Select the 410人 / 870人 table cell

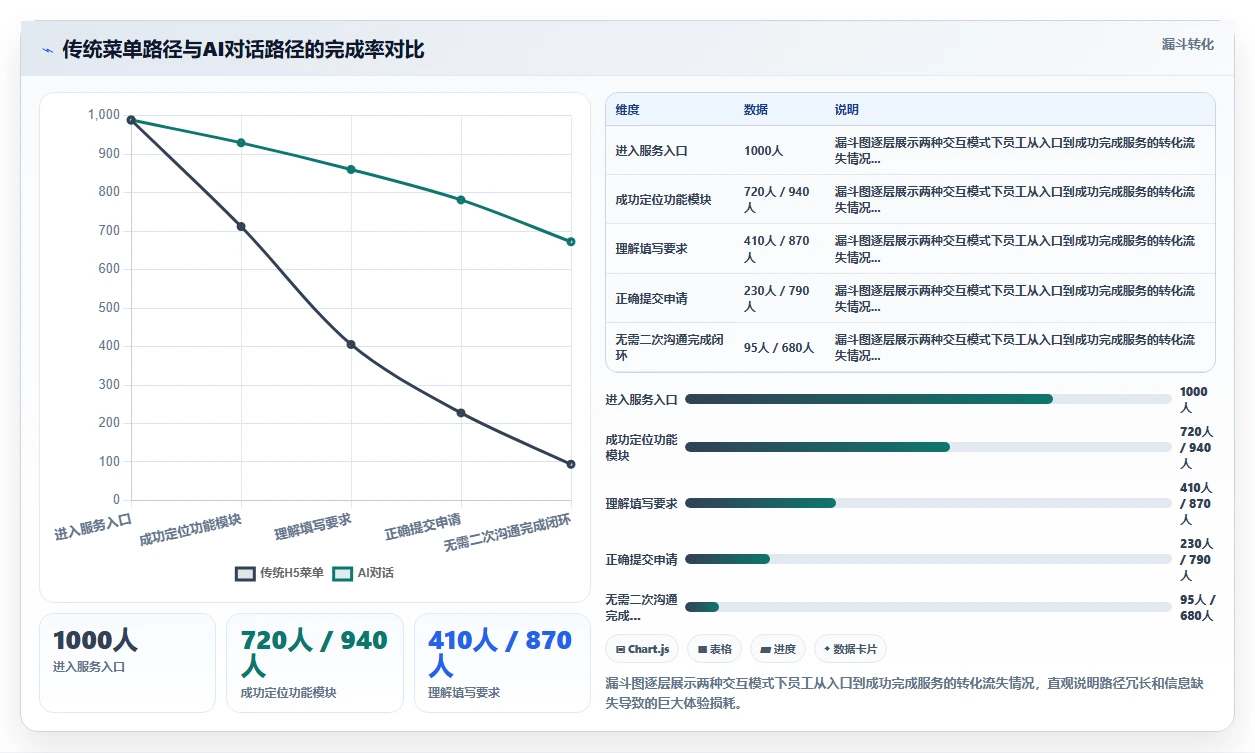(780, 249)
